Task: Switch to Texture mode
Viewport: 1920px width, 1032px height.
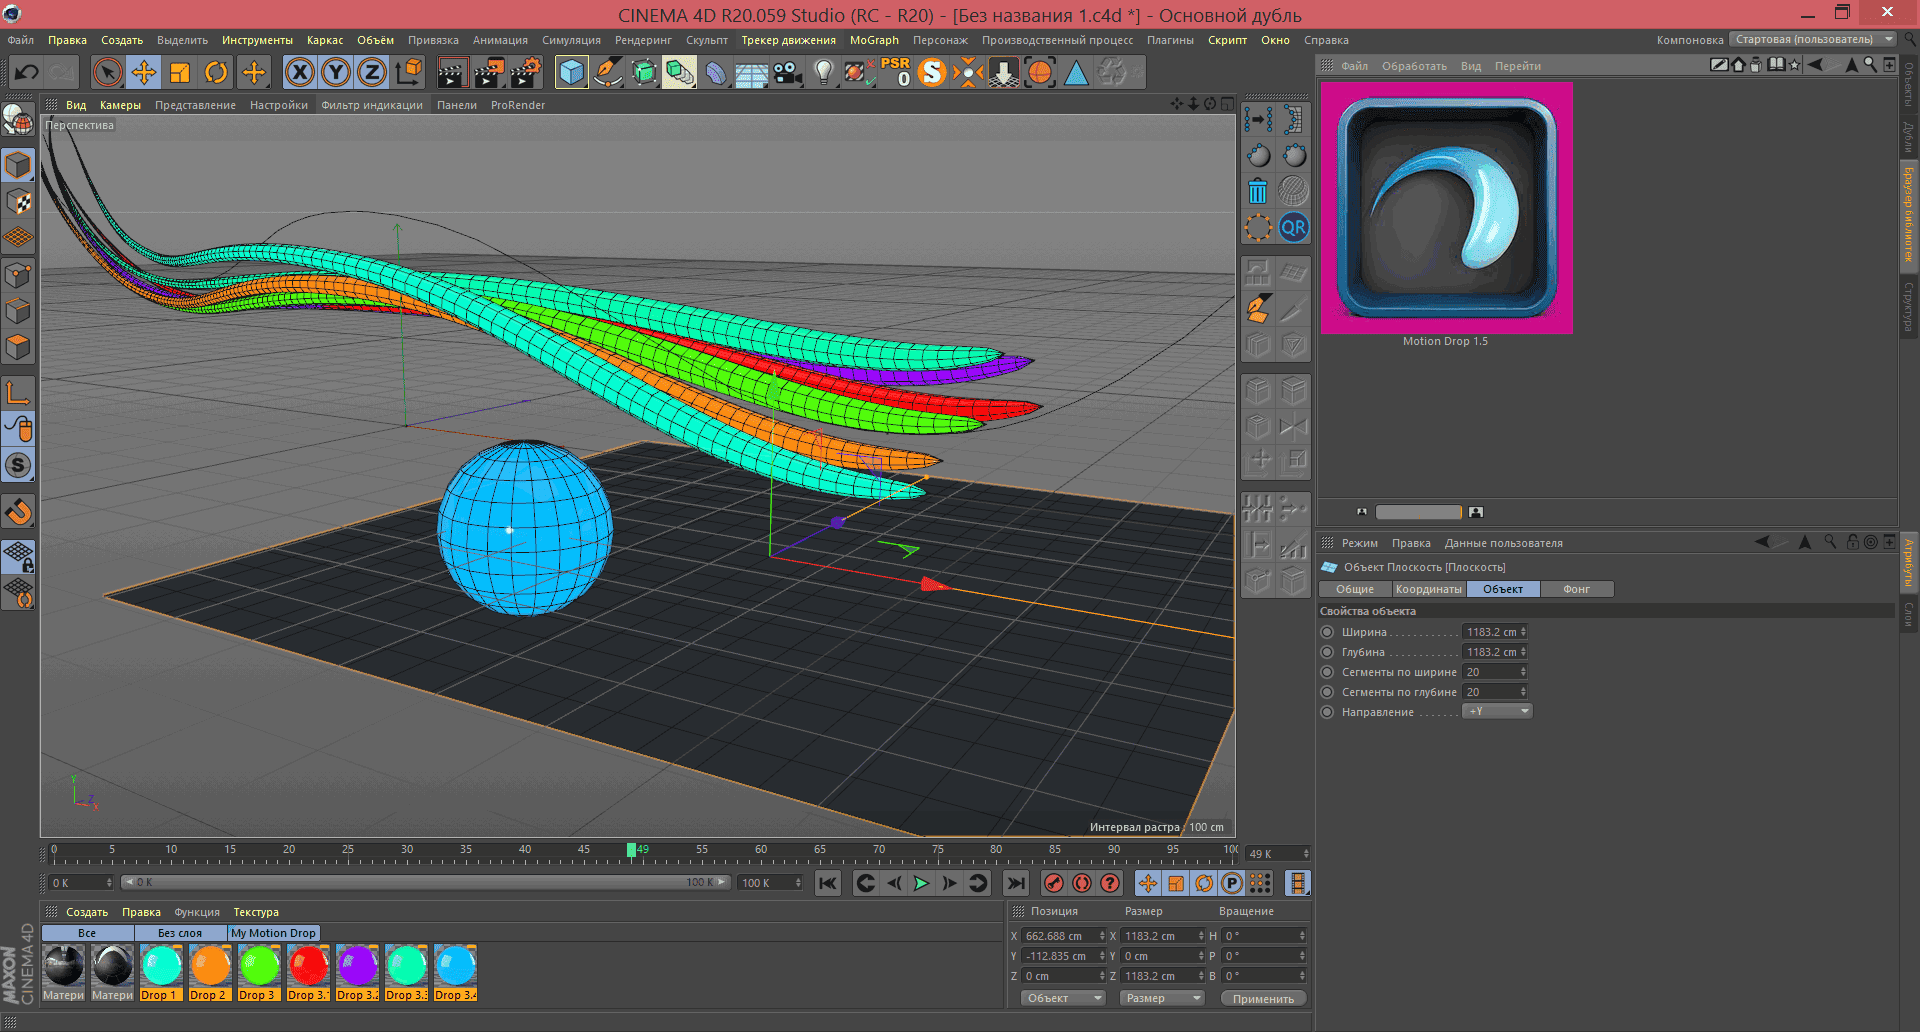Action: (x=18, y=202)
